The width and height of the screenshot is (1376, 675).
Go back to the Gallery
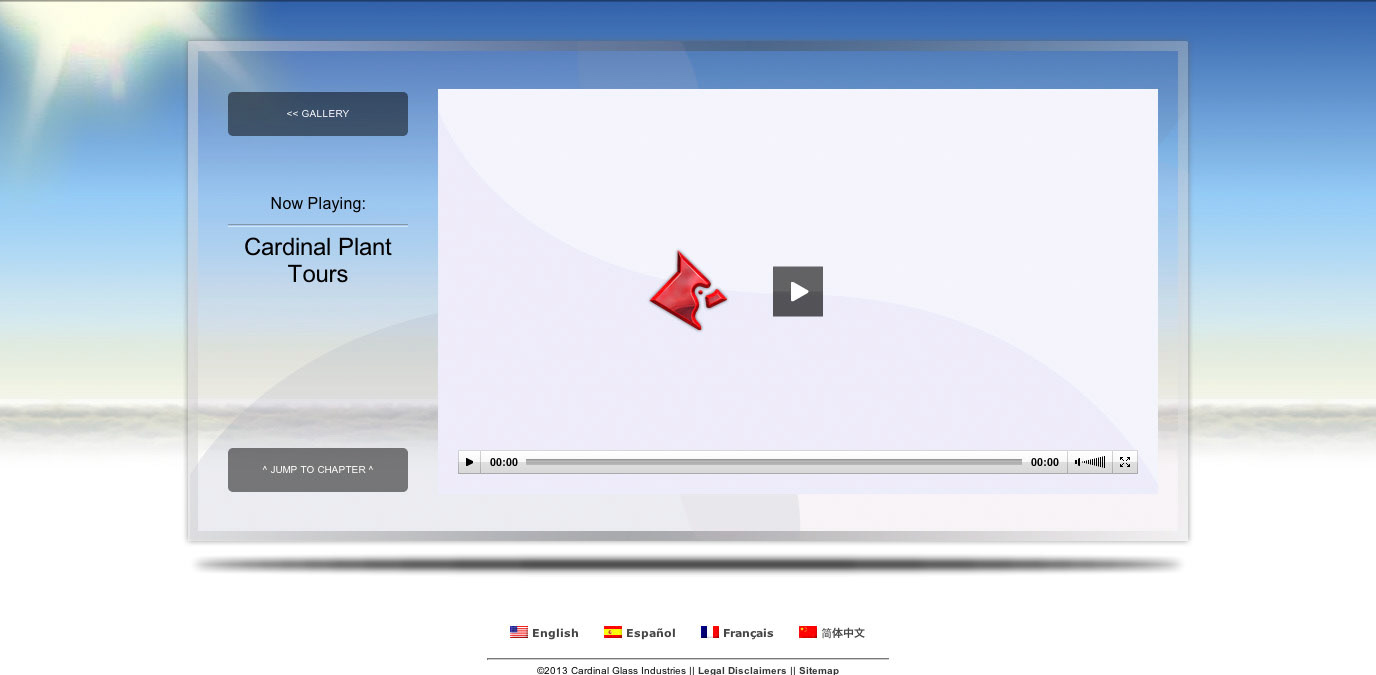[x=318, y=114]
